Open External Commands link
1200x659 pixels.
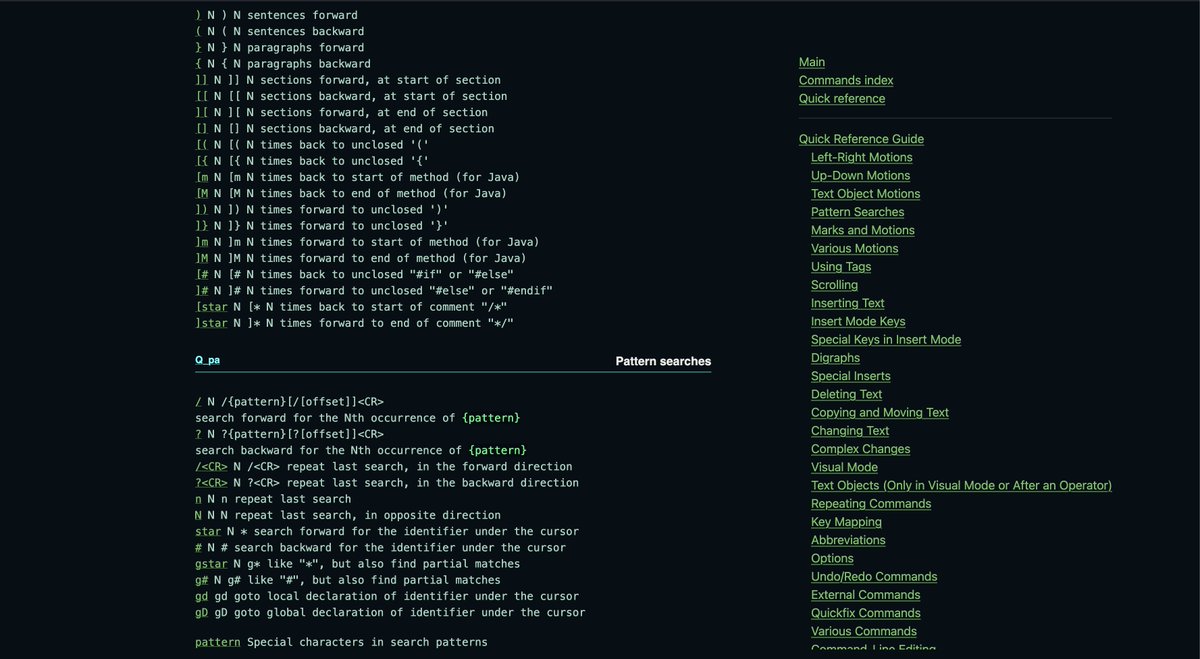pos(866,595)
